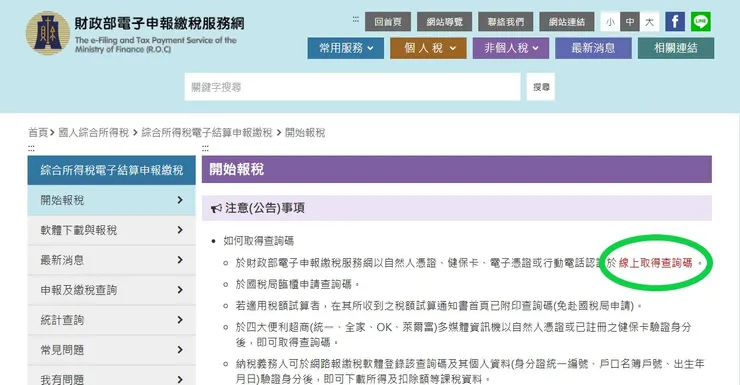Viewport: 740px width, 385px height.
Task: Click the 首頁 breadcrumb link
Action: click(38, 133)
